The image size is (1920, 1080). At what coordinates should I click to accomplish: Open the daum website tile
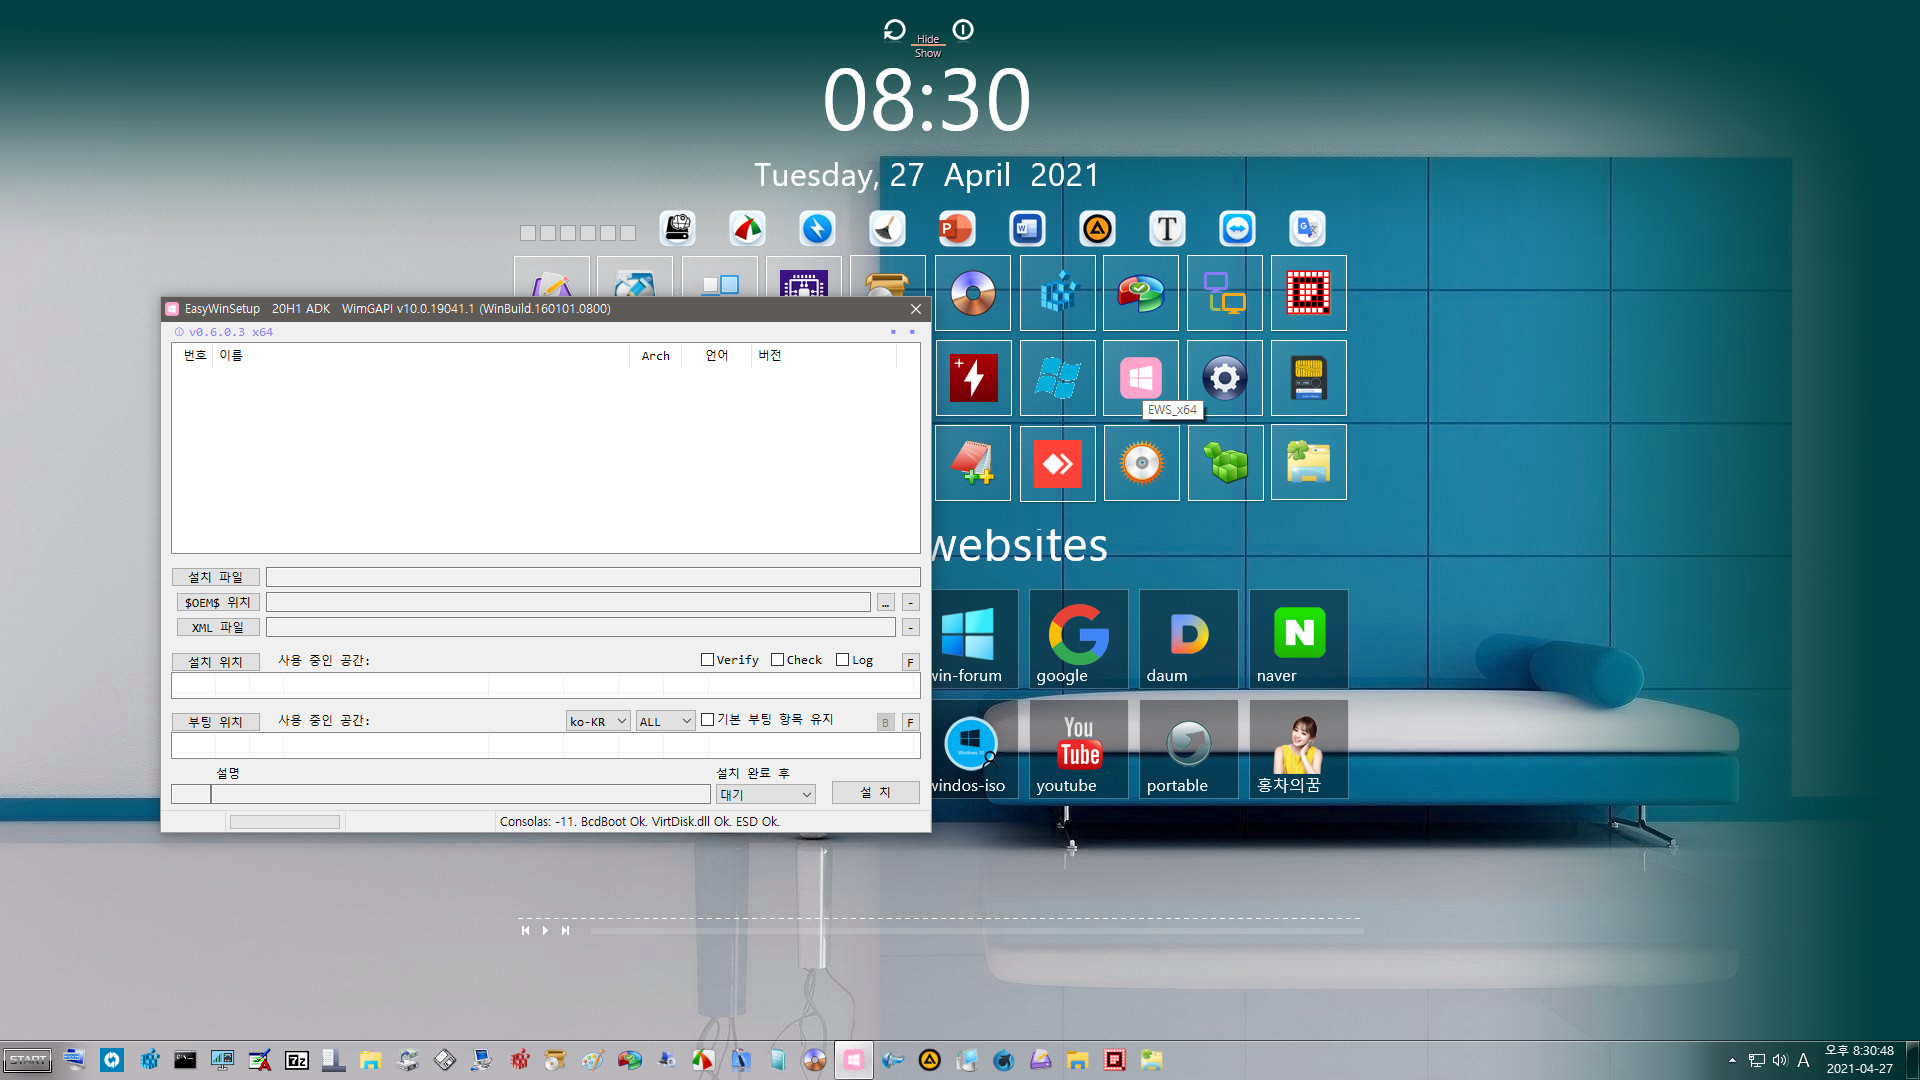pyautogui.click(x=1188, y=639)
